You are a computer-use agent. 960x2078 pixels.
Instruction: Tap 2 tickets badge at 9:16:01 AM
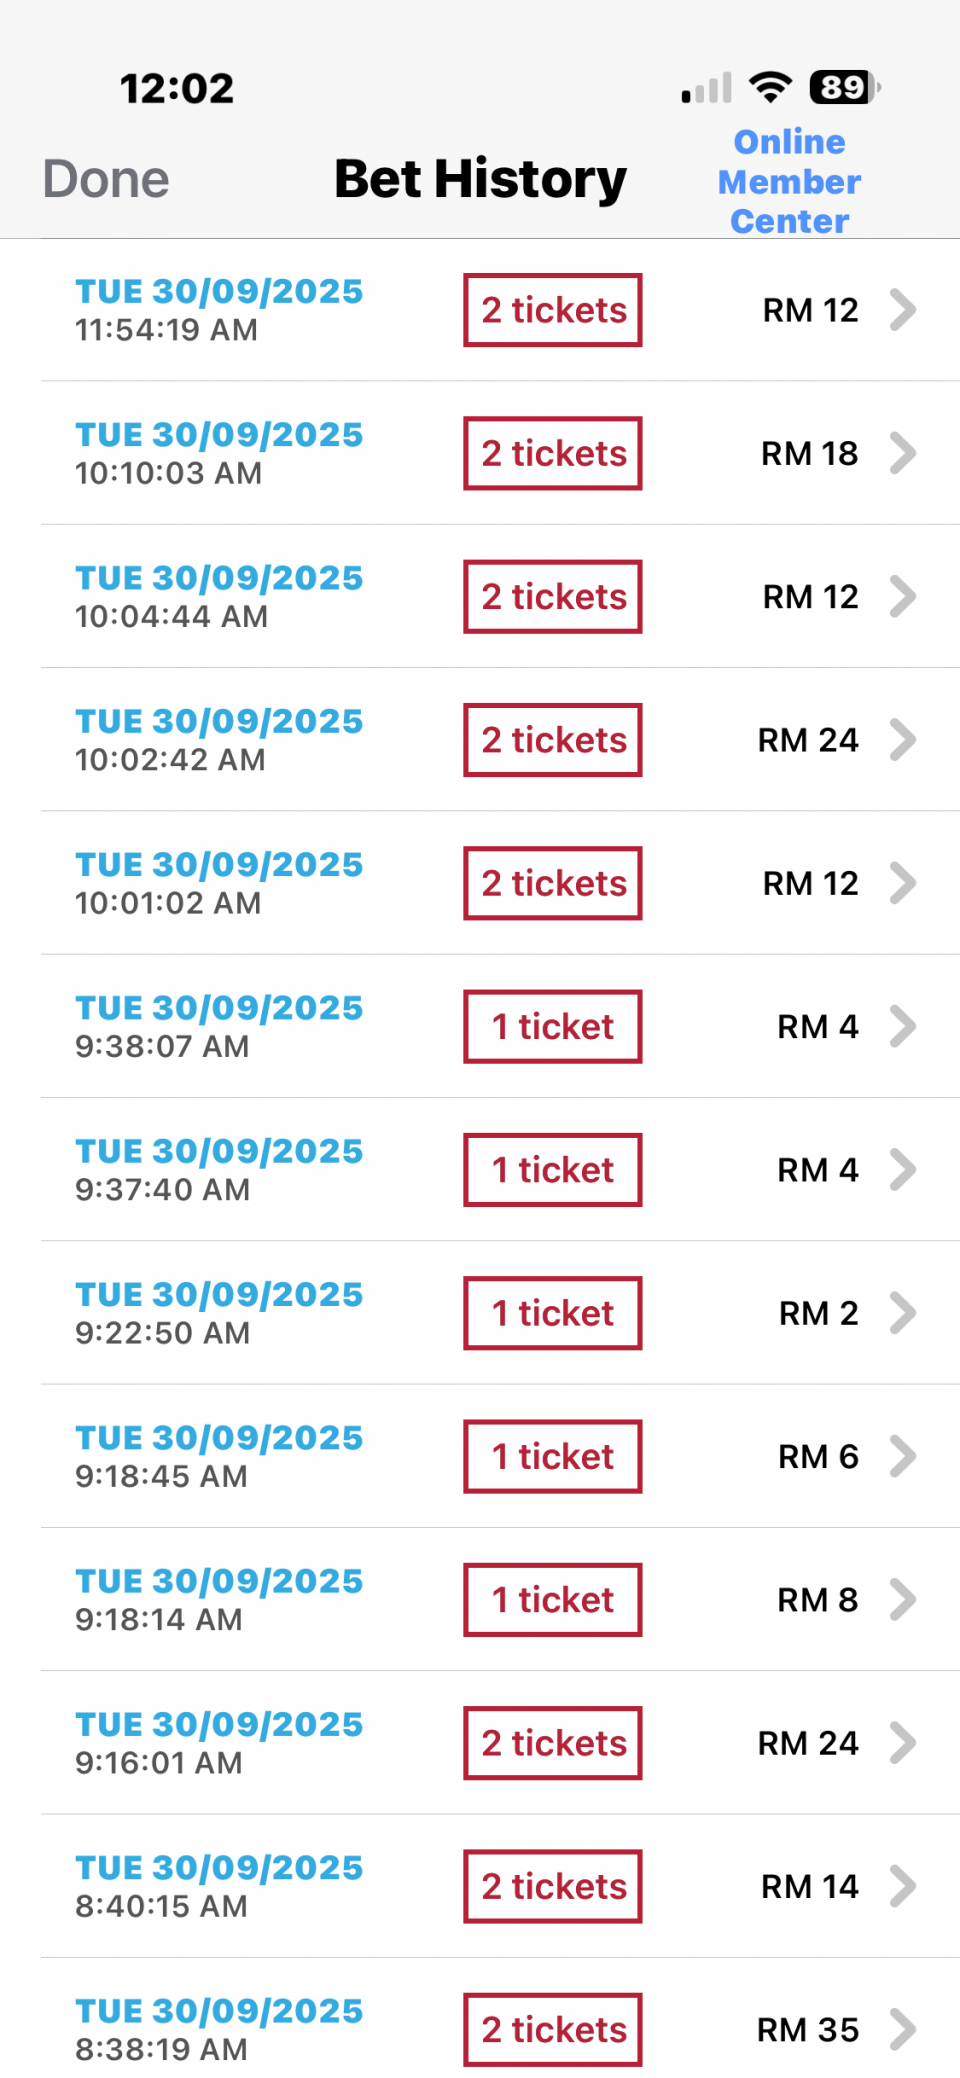(553, 1743)
